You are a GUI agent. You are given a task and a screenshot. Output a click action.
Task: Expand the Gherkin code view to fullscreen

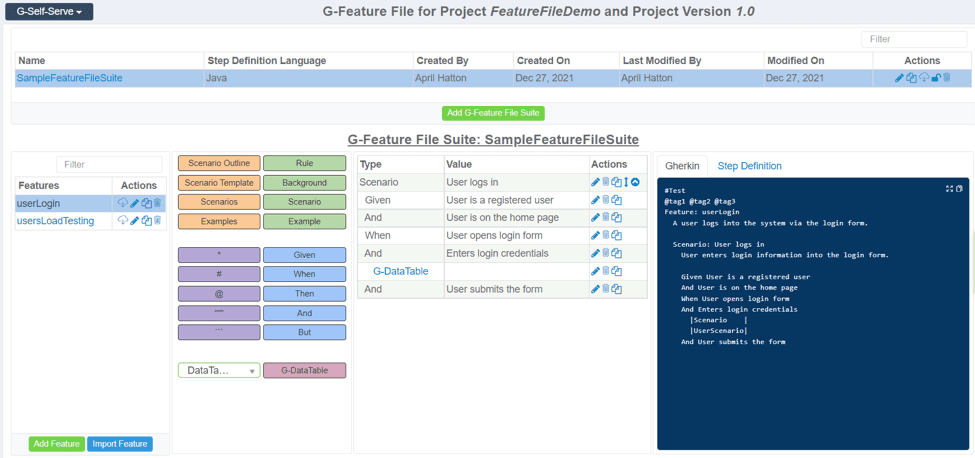pos(949,188)
